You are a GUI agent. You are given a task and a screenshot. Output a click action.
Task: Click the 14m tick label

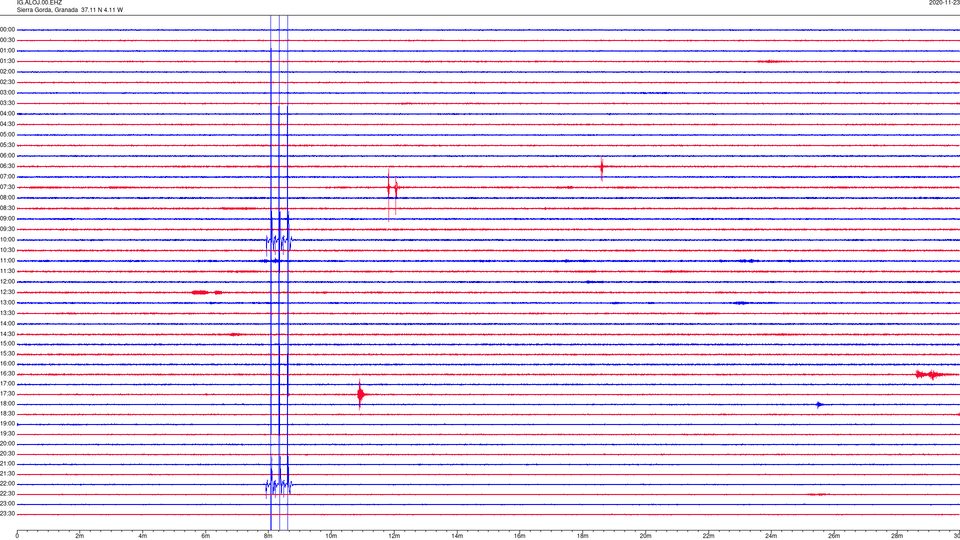[x=457, y=536]
